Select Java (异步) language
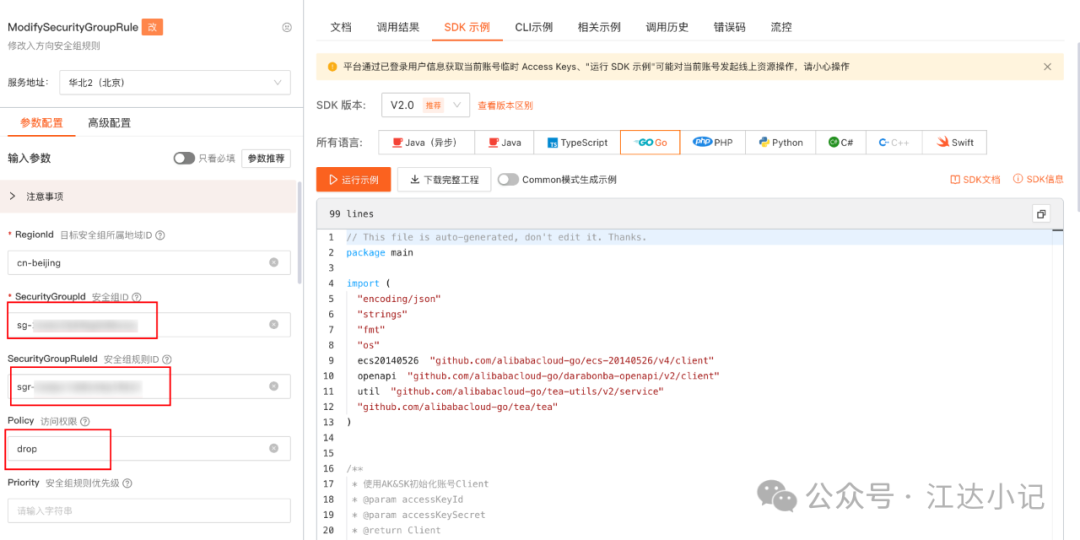This screenshot has width=1080, height=540. [426, 143]
